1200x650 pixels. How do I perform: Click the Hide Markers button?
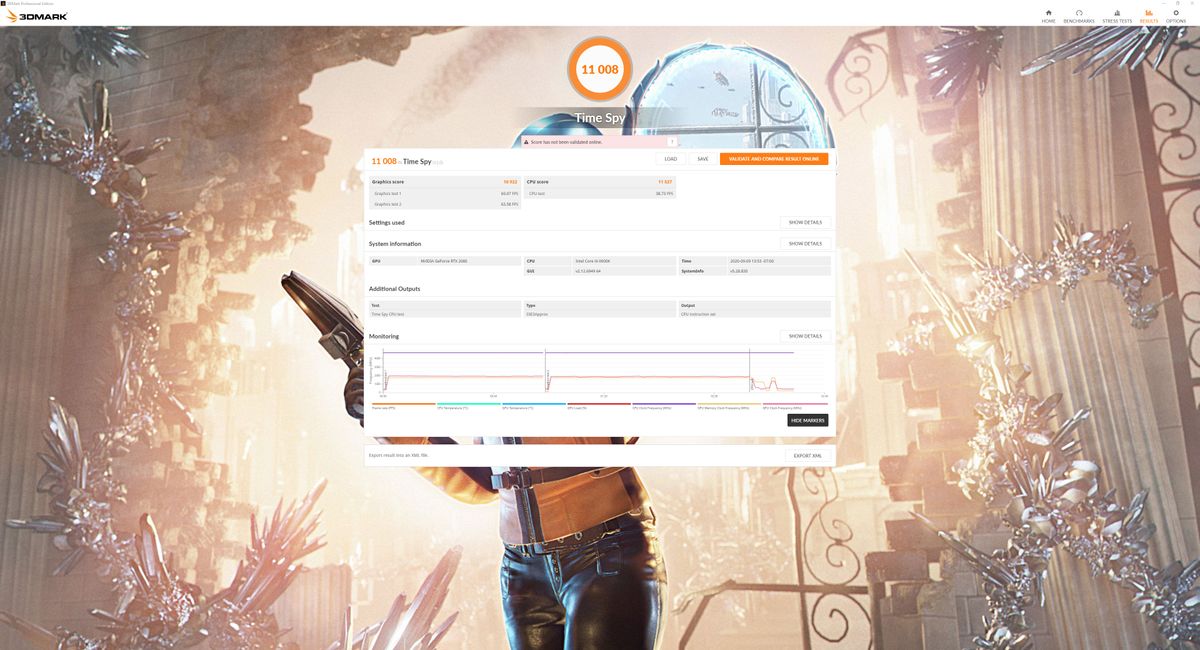pyautogui.click(x=808, y=420)
